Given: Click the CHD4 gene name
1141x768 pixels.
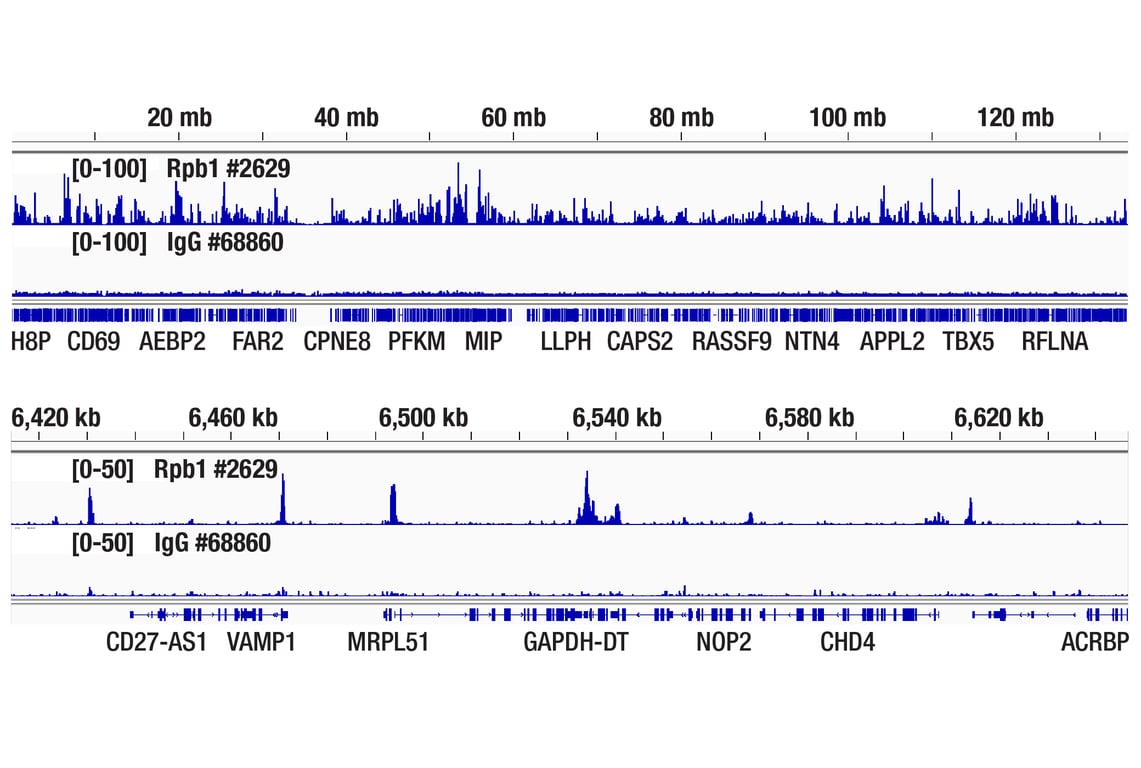Looking at the screenshot, I should [x=847, y=642].
